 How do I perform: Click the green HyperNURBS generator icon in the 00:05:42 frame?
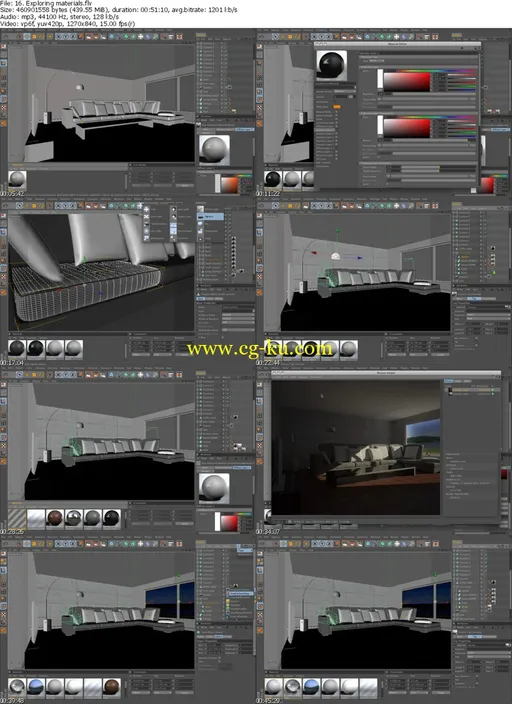(126, 36)
